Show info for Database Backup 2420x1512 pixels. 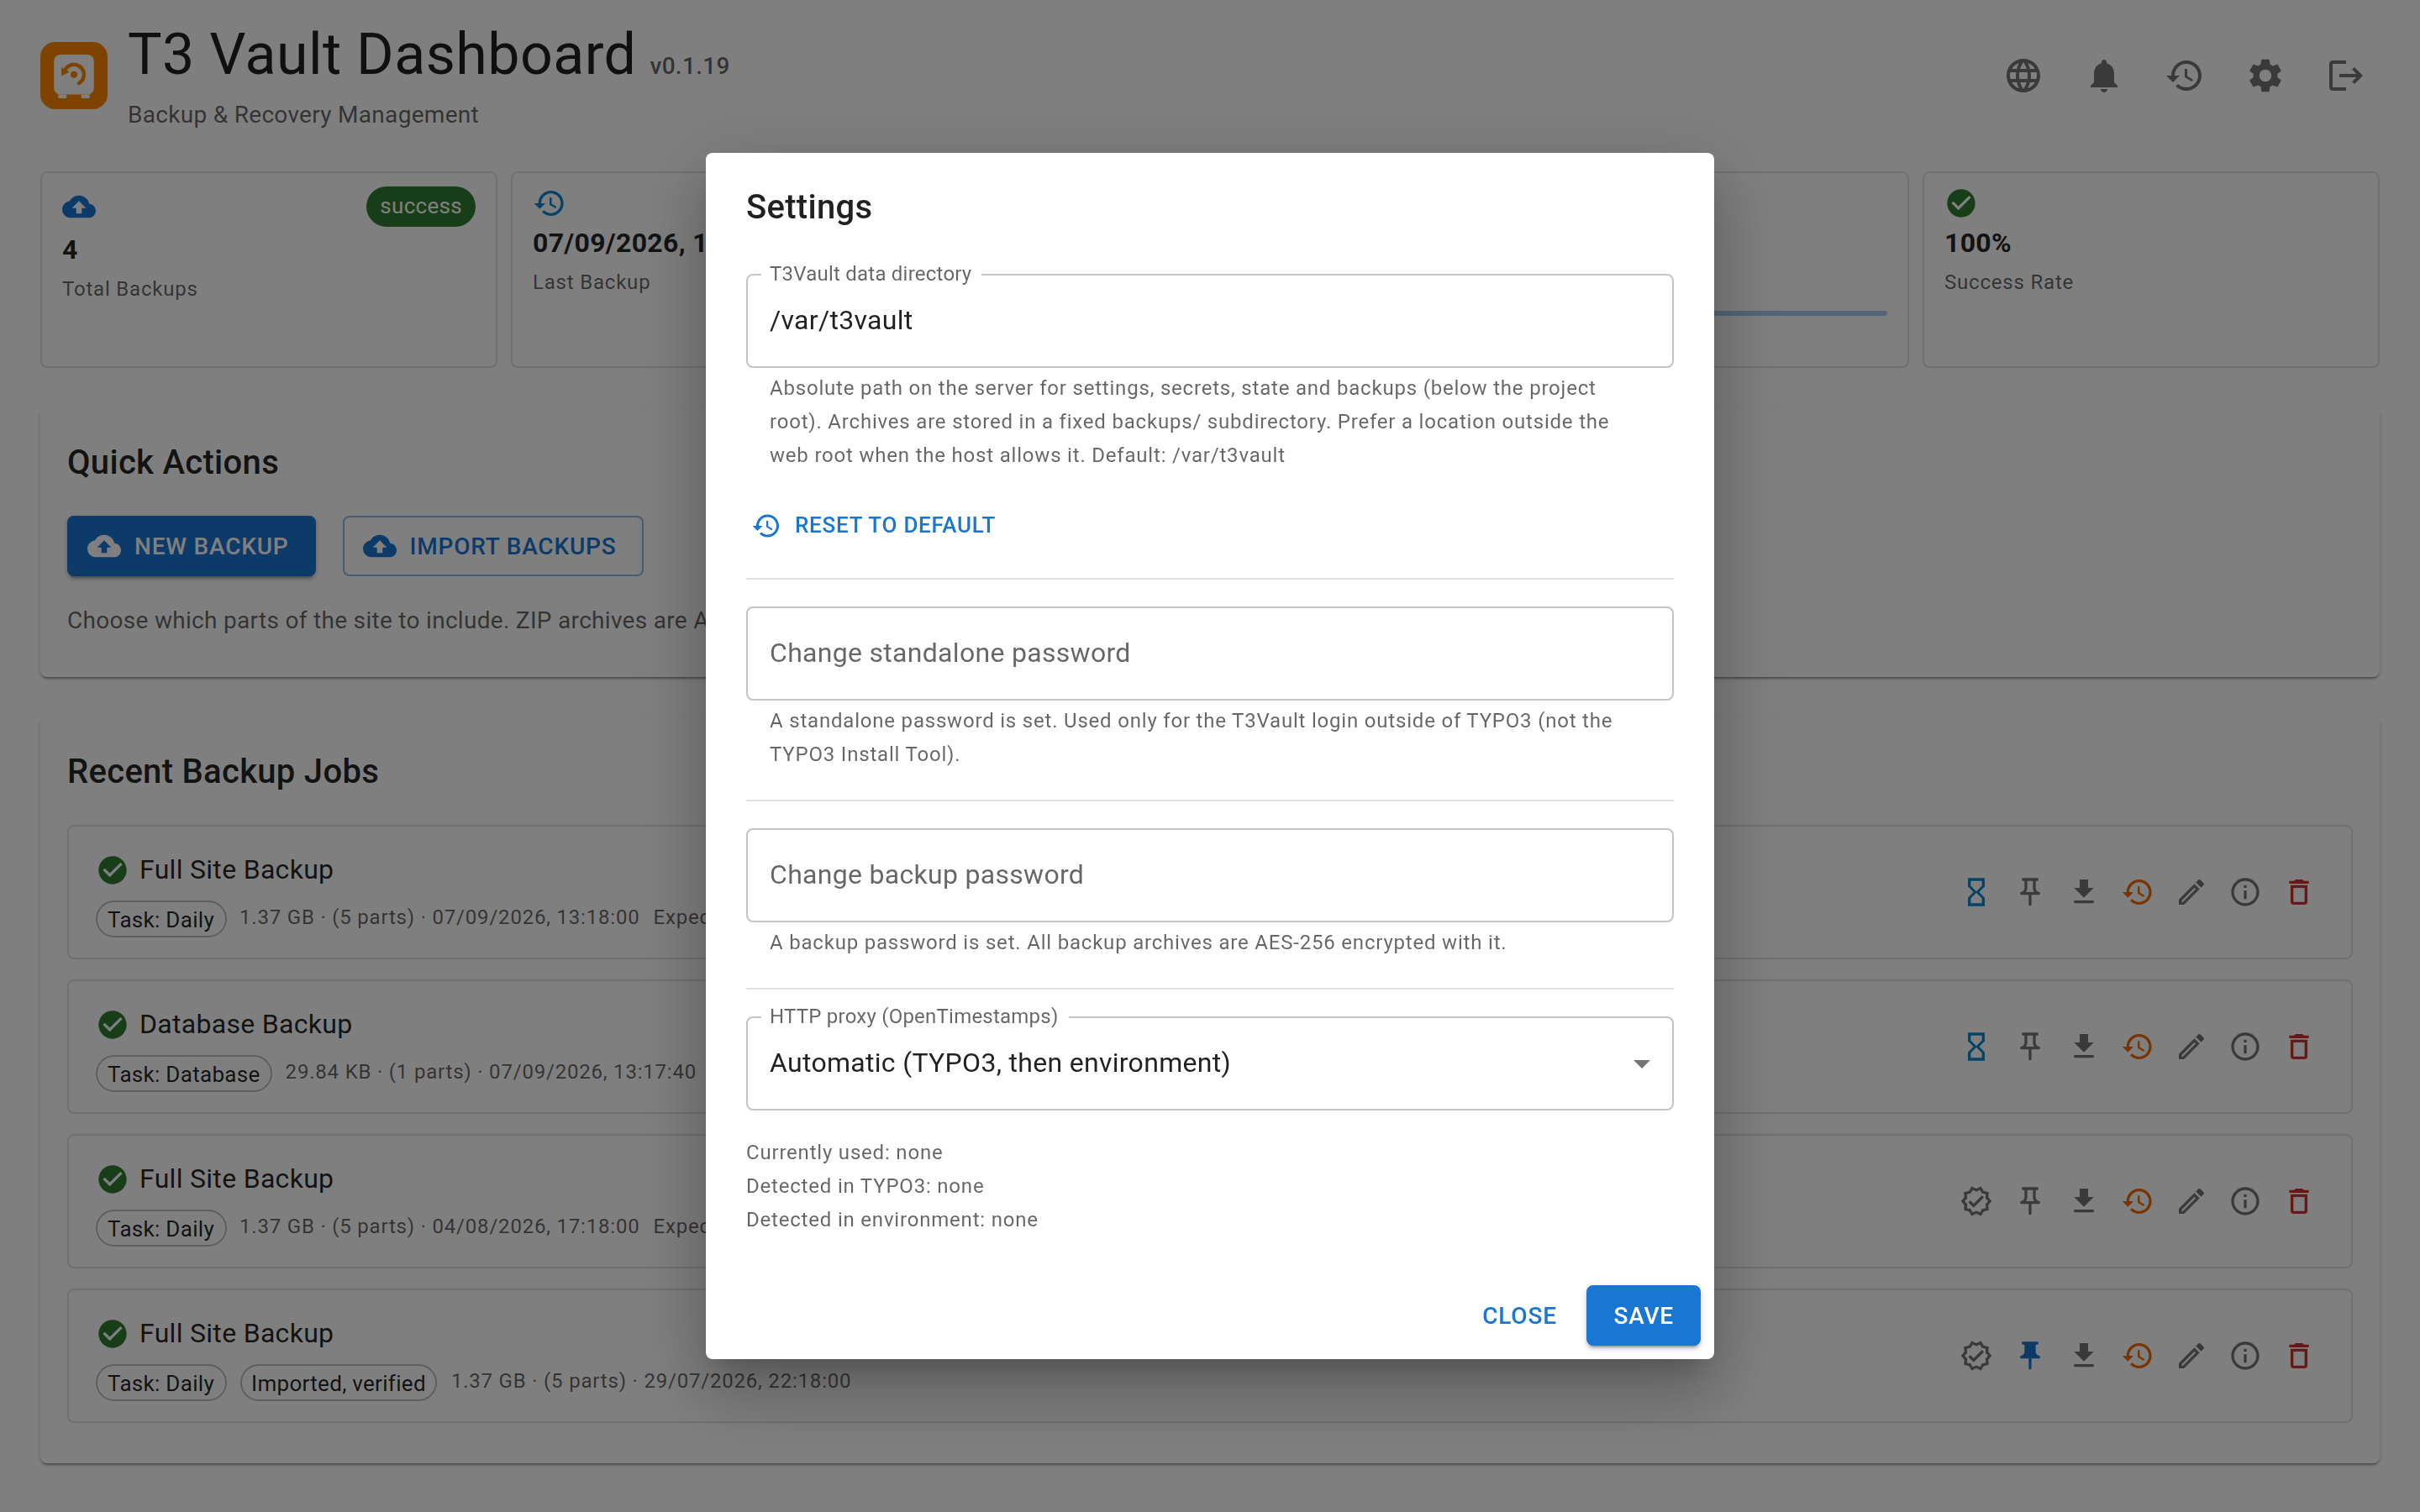point(2245,1047)
